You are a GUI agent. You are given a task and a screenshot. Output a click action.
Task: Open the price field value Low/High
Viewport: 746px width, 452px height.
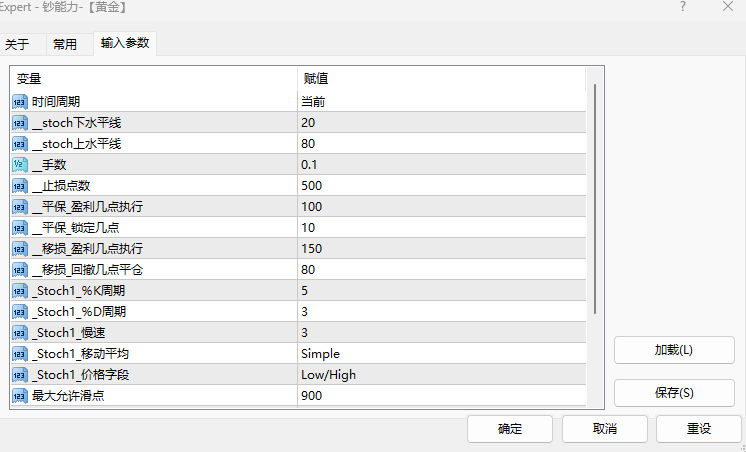tap(440, 374)
